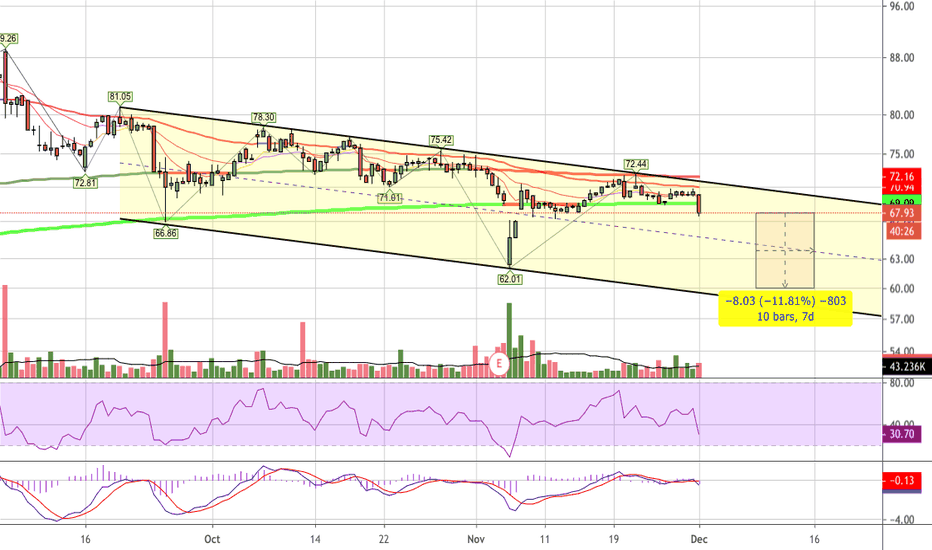Click the 63.00 price axis label
Screen dimensions: 932x550
click(x=902, y=259)
